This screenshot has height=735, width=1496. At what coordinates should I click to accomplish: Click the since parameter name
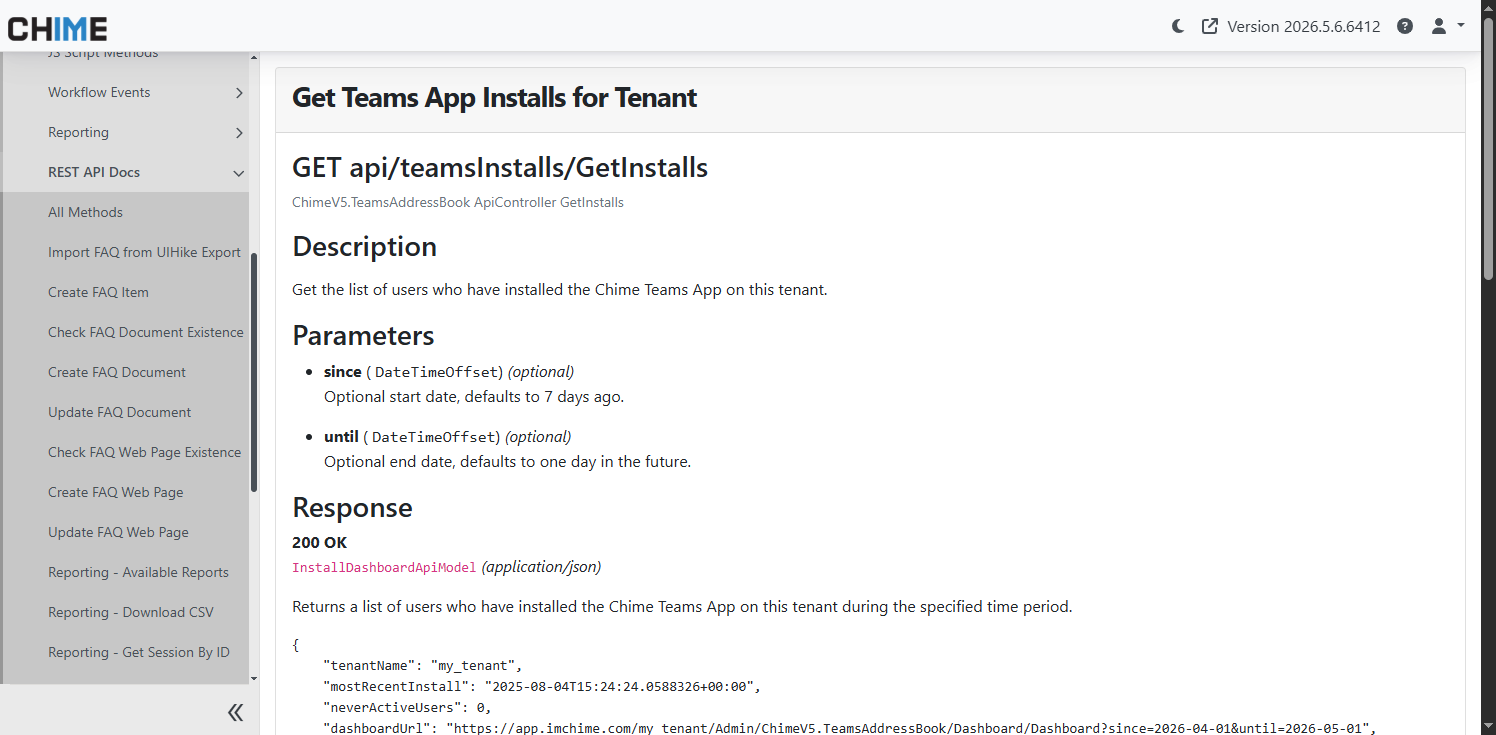(x=342, y=372)
